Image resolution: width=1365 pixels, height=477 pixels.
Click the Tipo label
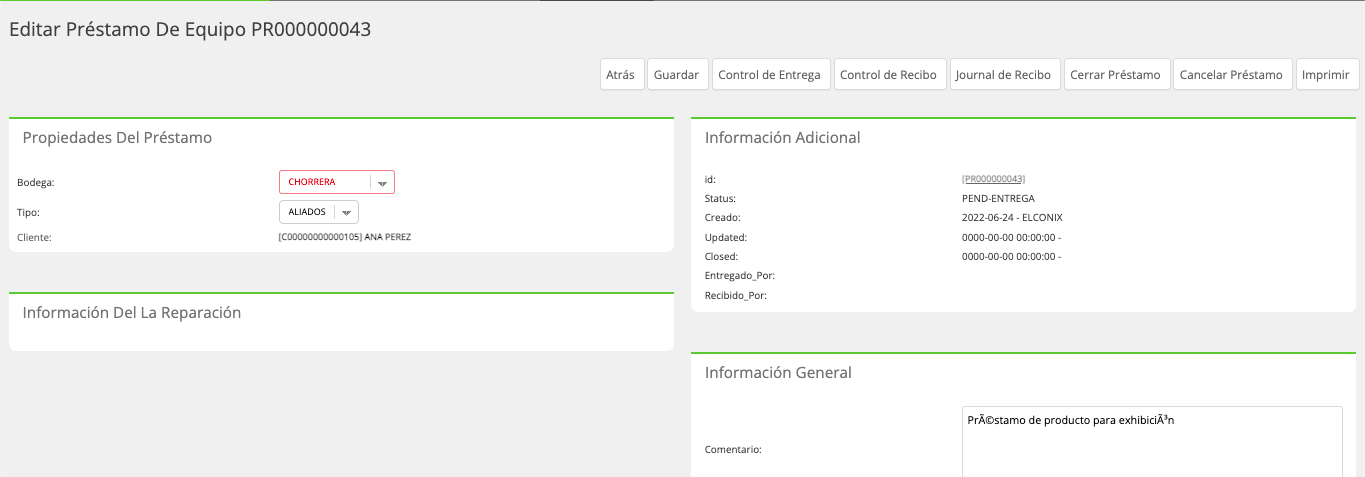tap(29, 212)
